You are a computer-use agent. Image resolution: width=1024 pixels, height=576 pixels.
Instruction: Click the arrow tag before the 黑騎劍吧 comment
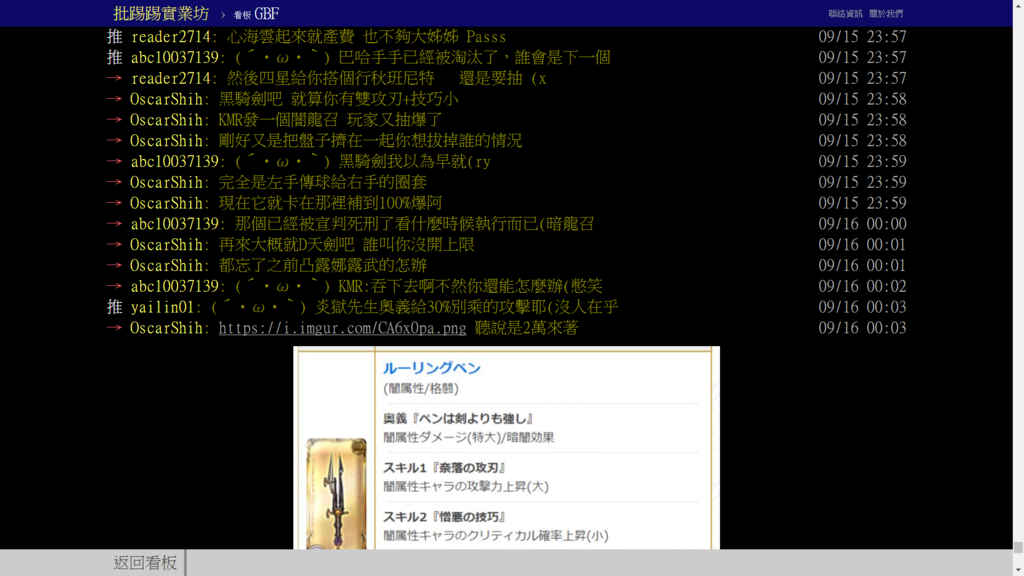114,99
